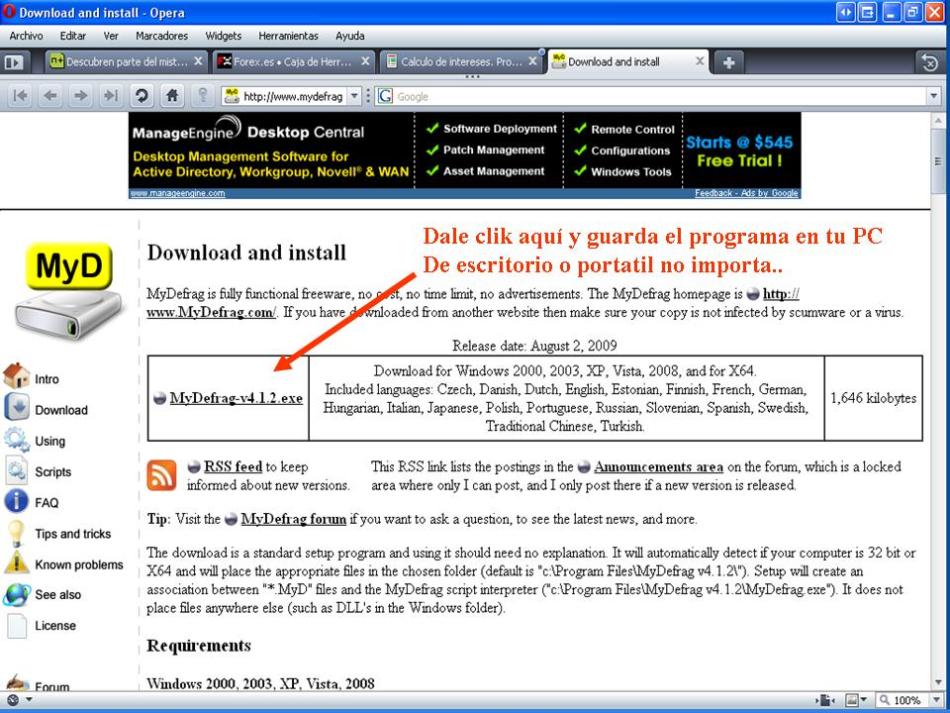Expand the address bar URL dropdown
950x713 pixels.
(x=354, y=96)
